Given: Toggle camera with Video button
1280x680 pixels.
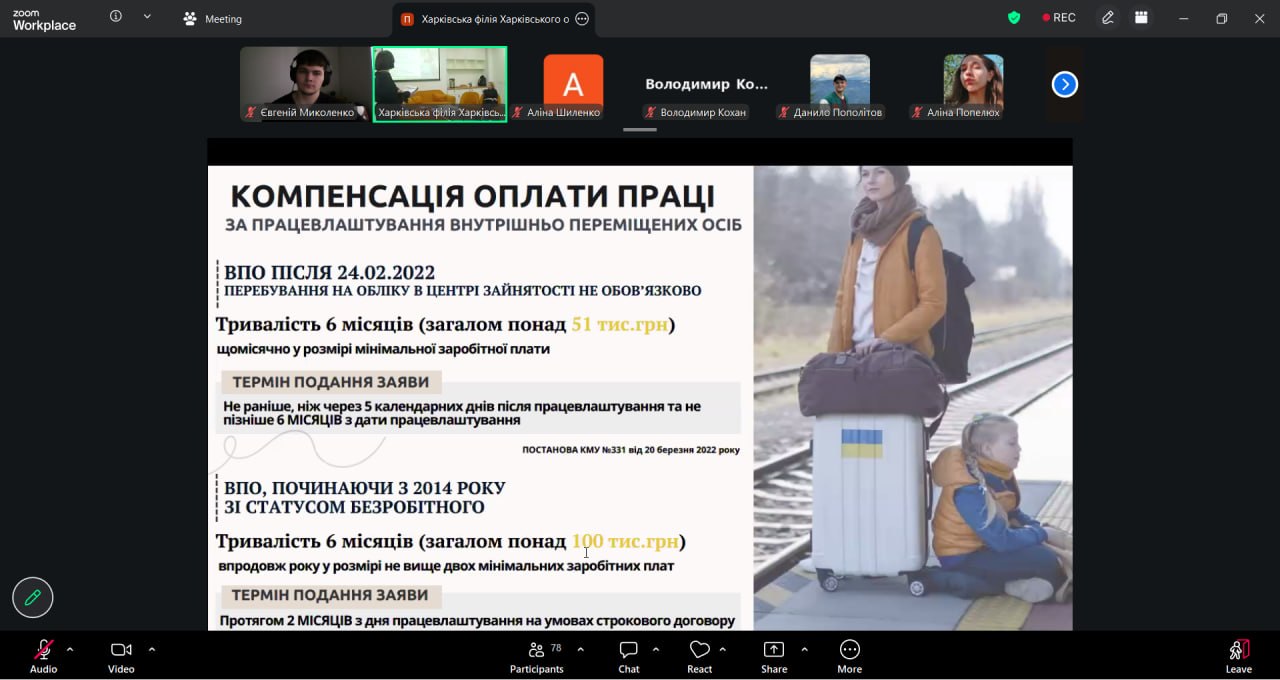Looking at the screenshot, I should pos(121,656).
